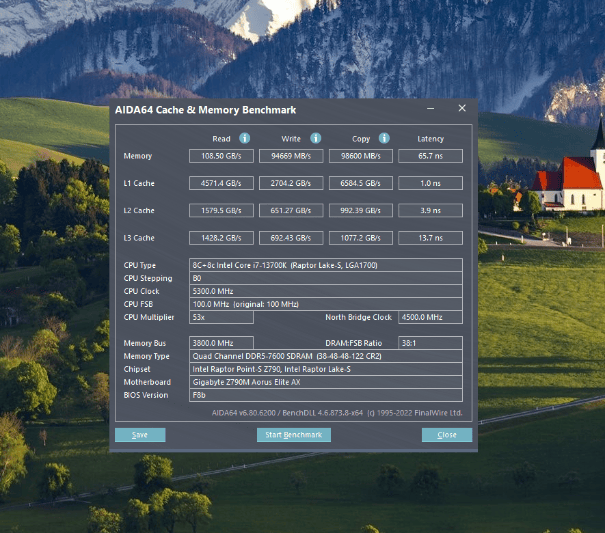Screen dimensions: 605x533
Task: Click the info icon beside Write
Action: (x=315, y=138)
